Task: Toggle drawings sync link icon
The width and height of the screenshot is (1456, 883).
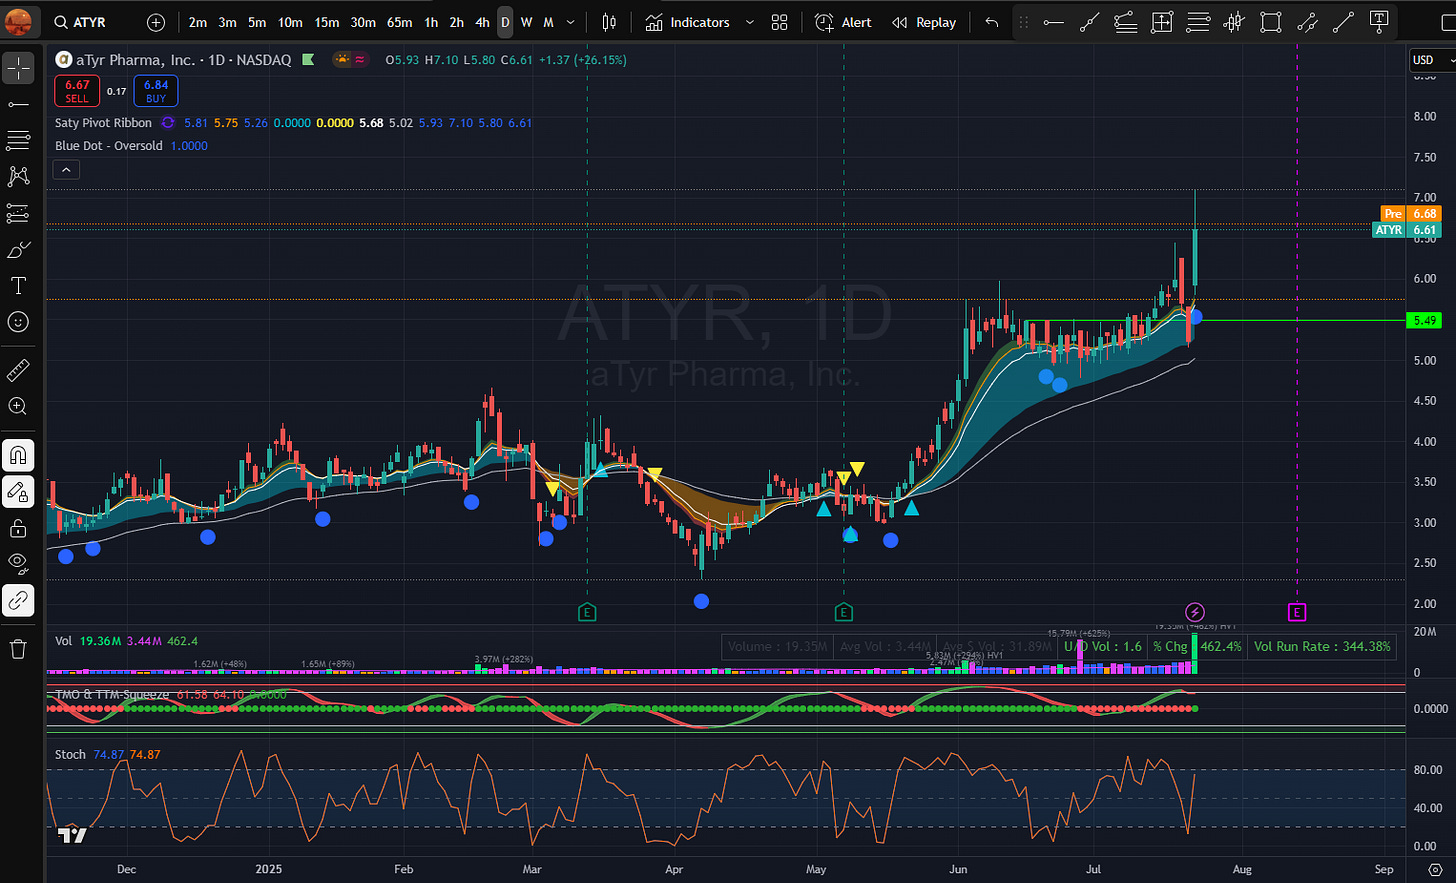Action: click(18, 601)
